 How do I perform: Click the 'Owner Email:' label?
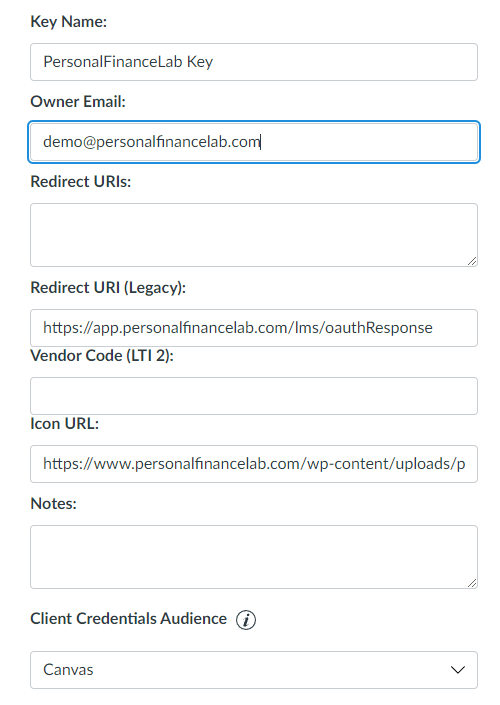78,102
